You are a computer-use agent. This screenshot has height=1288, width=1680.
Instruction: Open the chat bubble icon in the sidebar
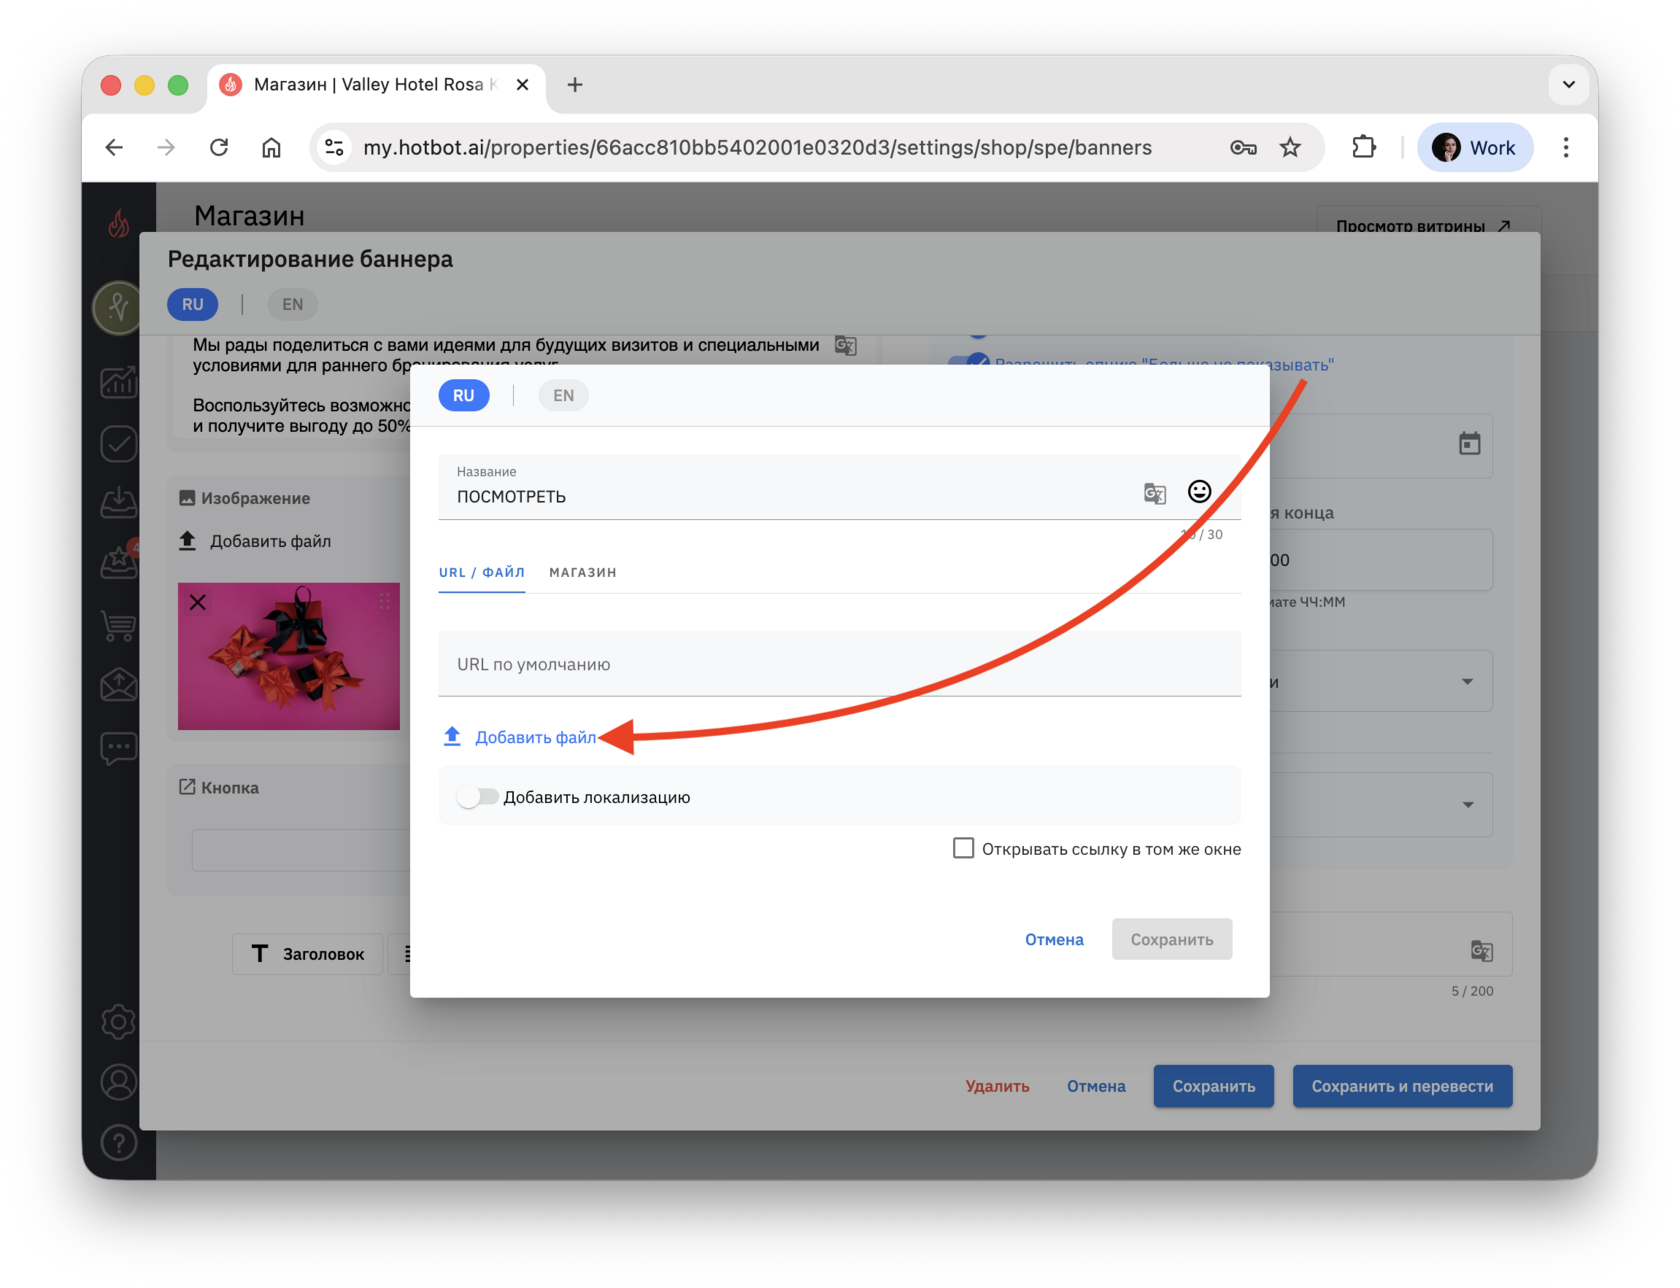118,748
